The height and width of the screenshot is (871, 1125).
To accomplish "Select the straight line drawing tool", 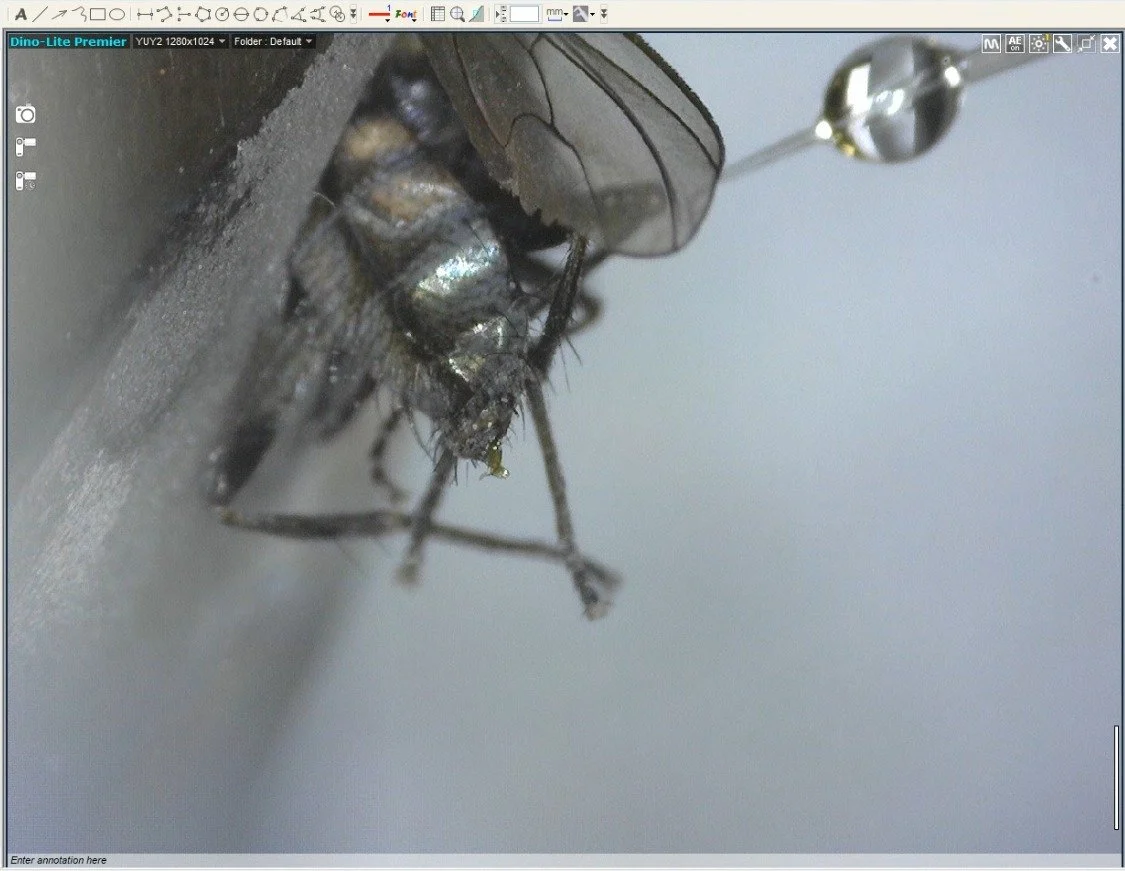I will pyautogui.click(x=39, y=14).
